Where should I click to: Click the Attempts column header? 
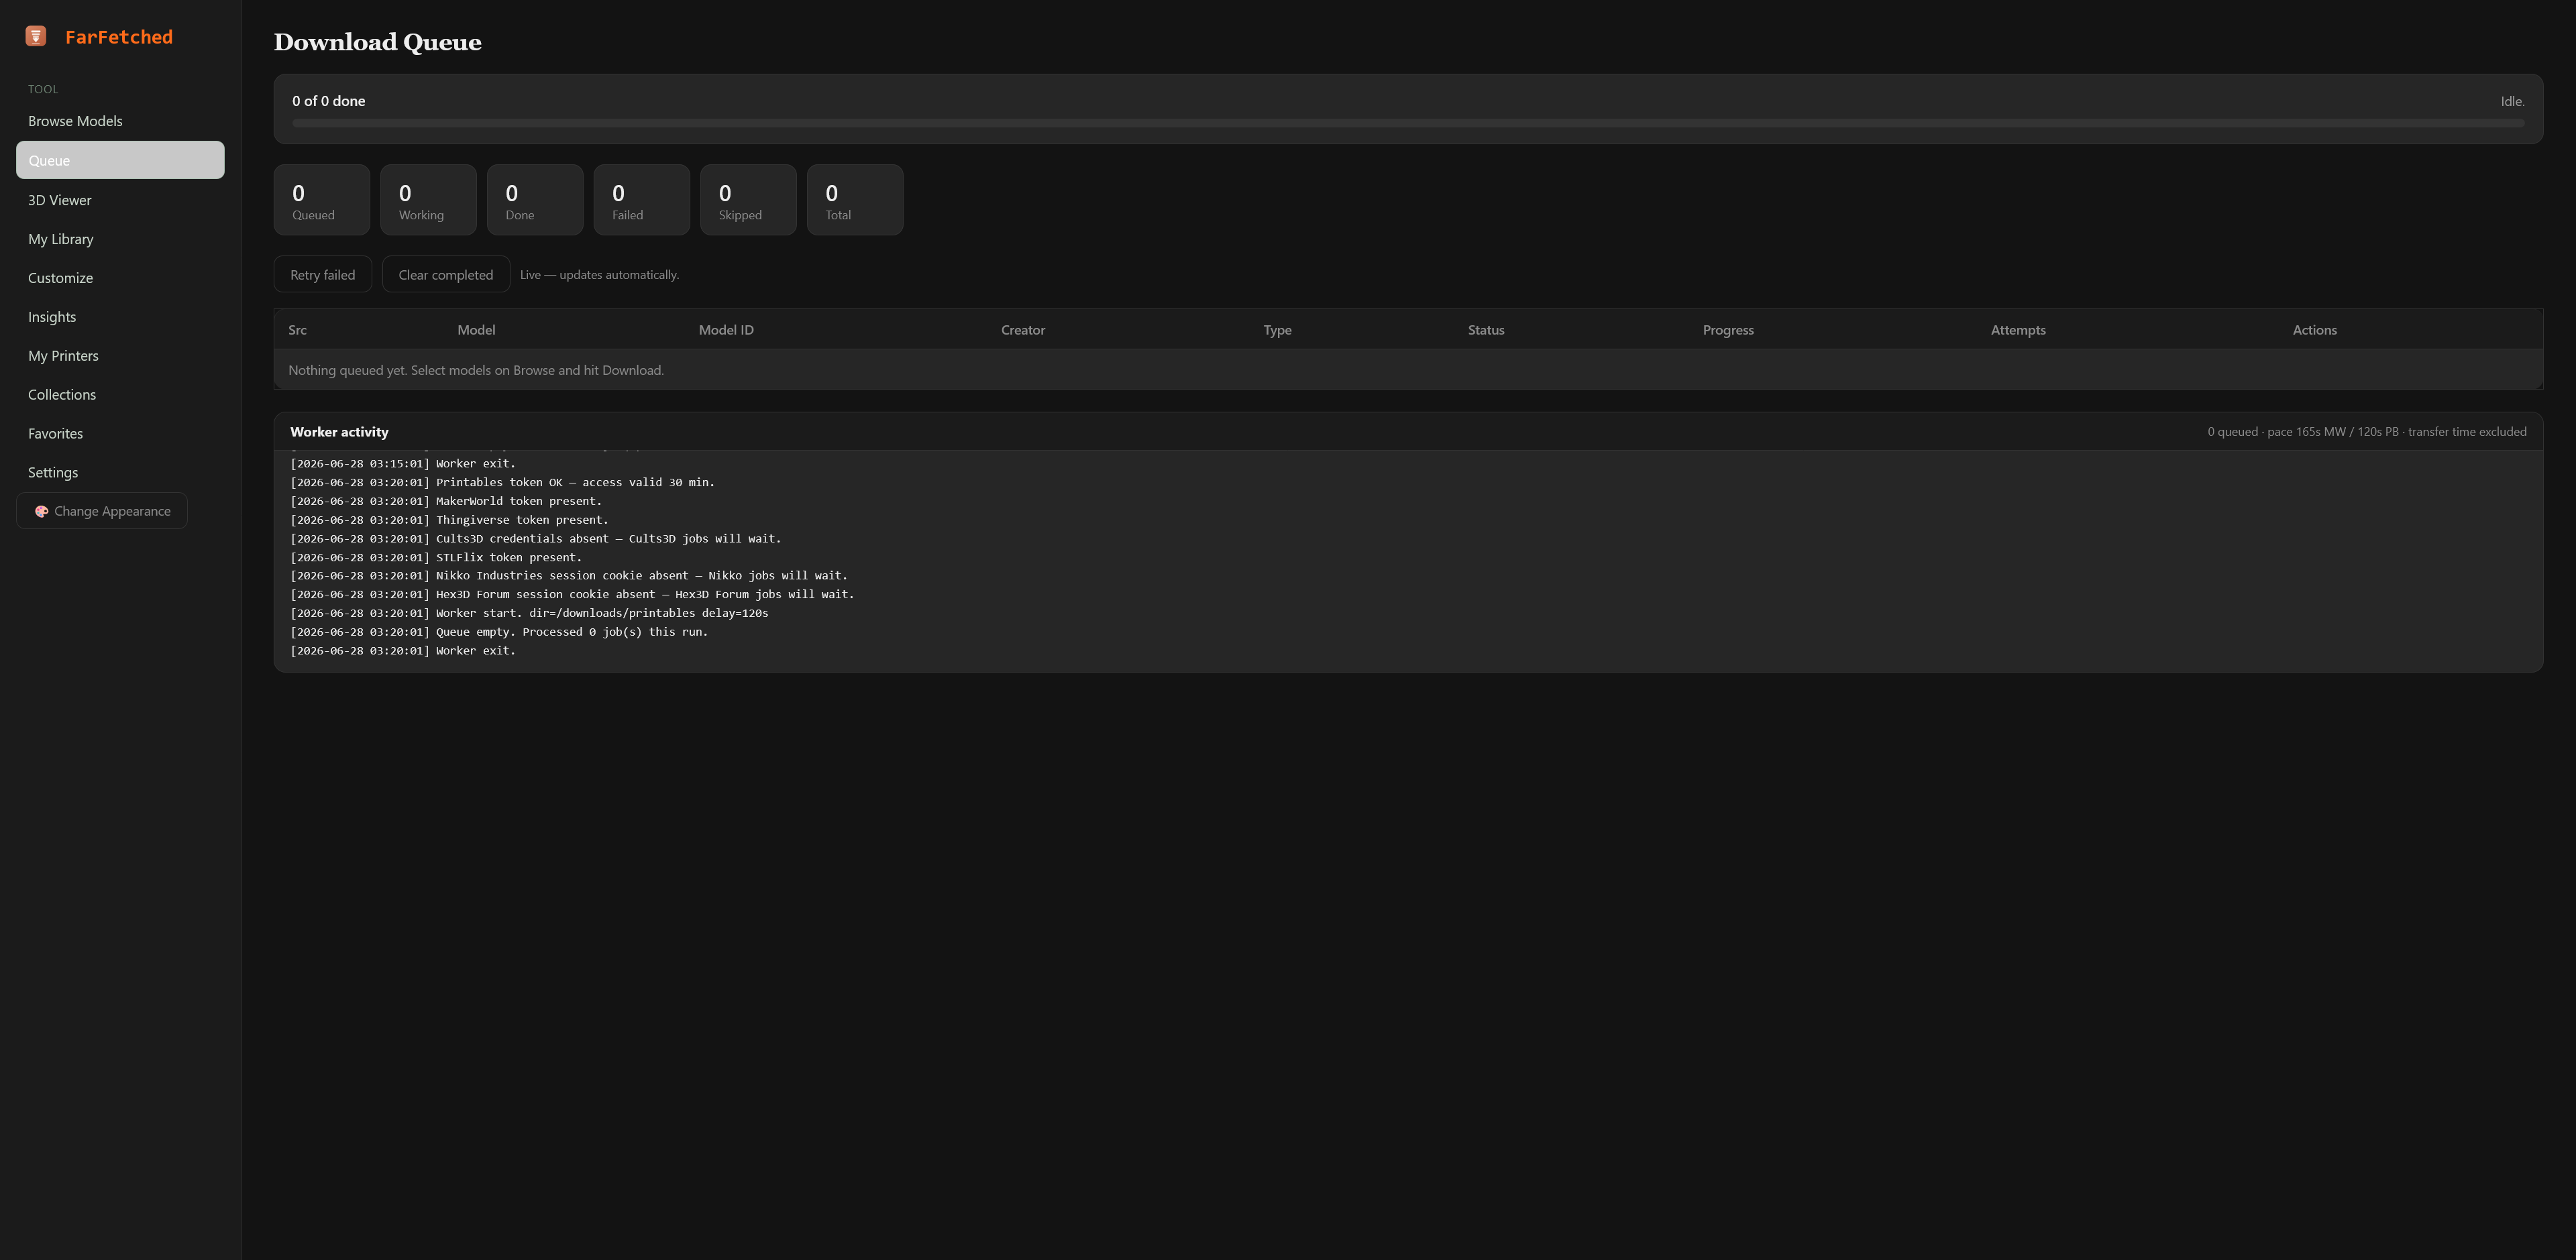pos(2018,330)
